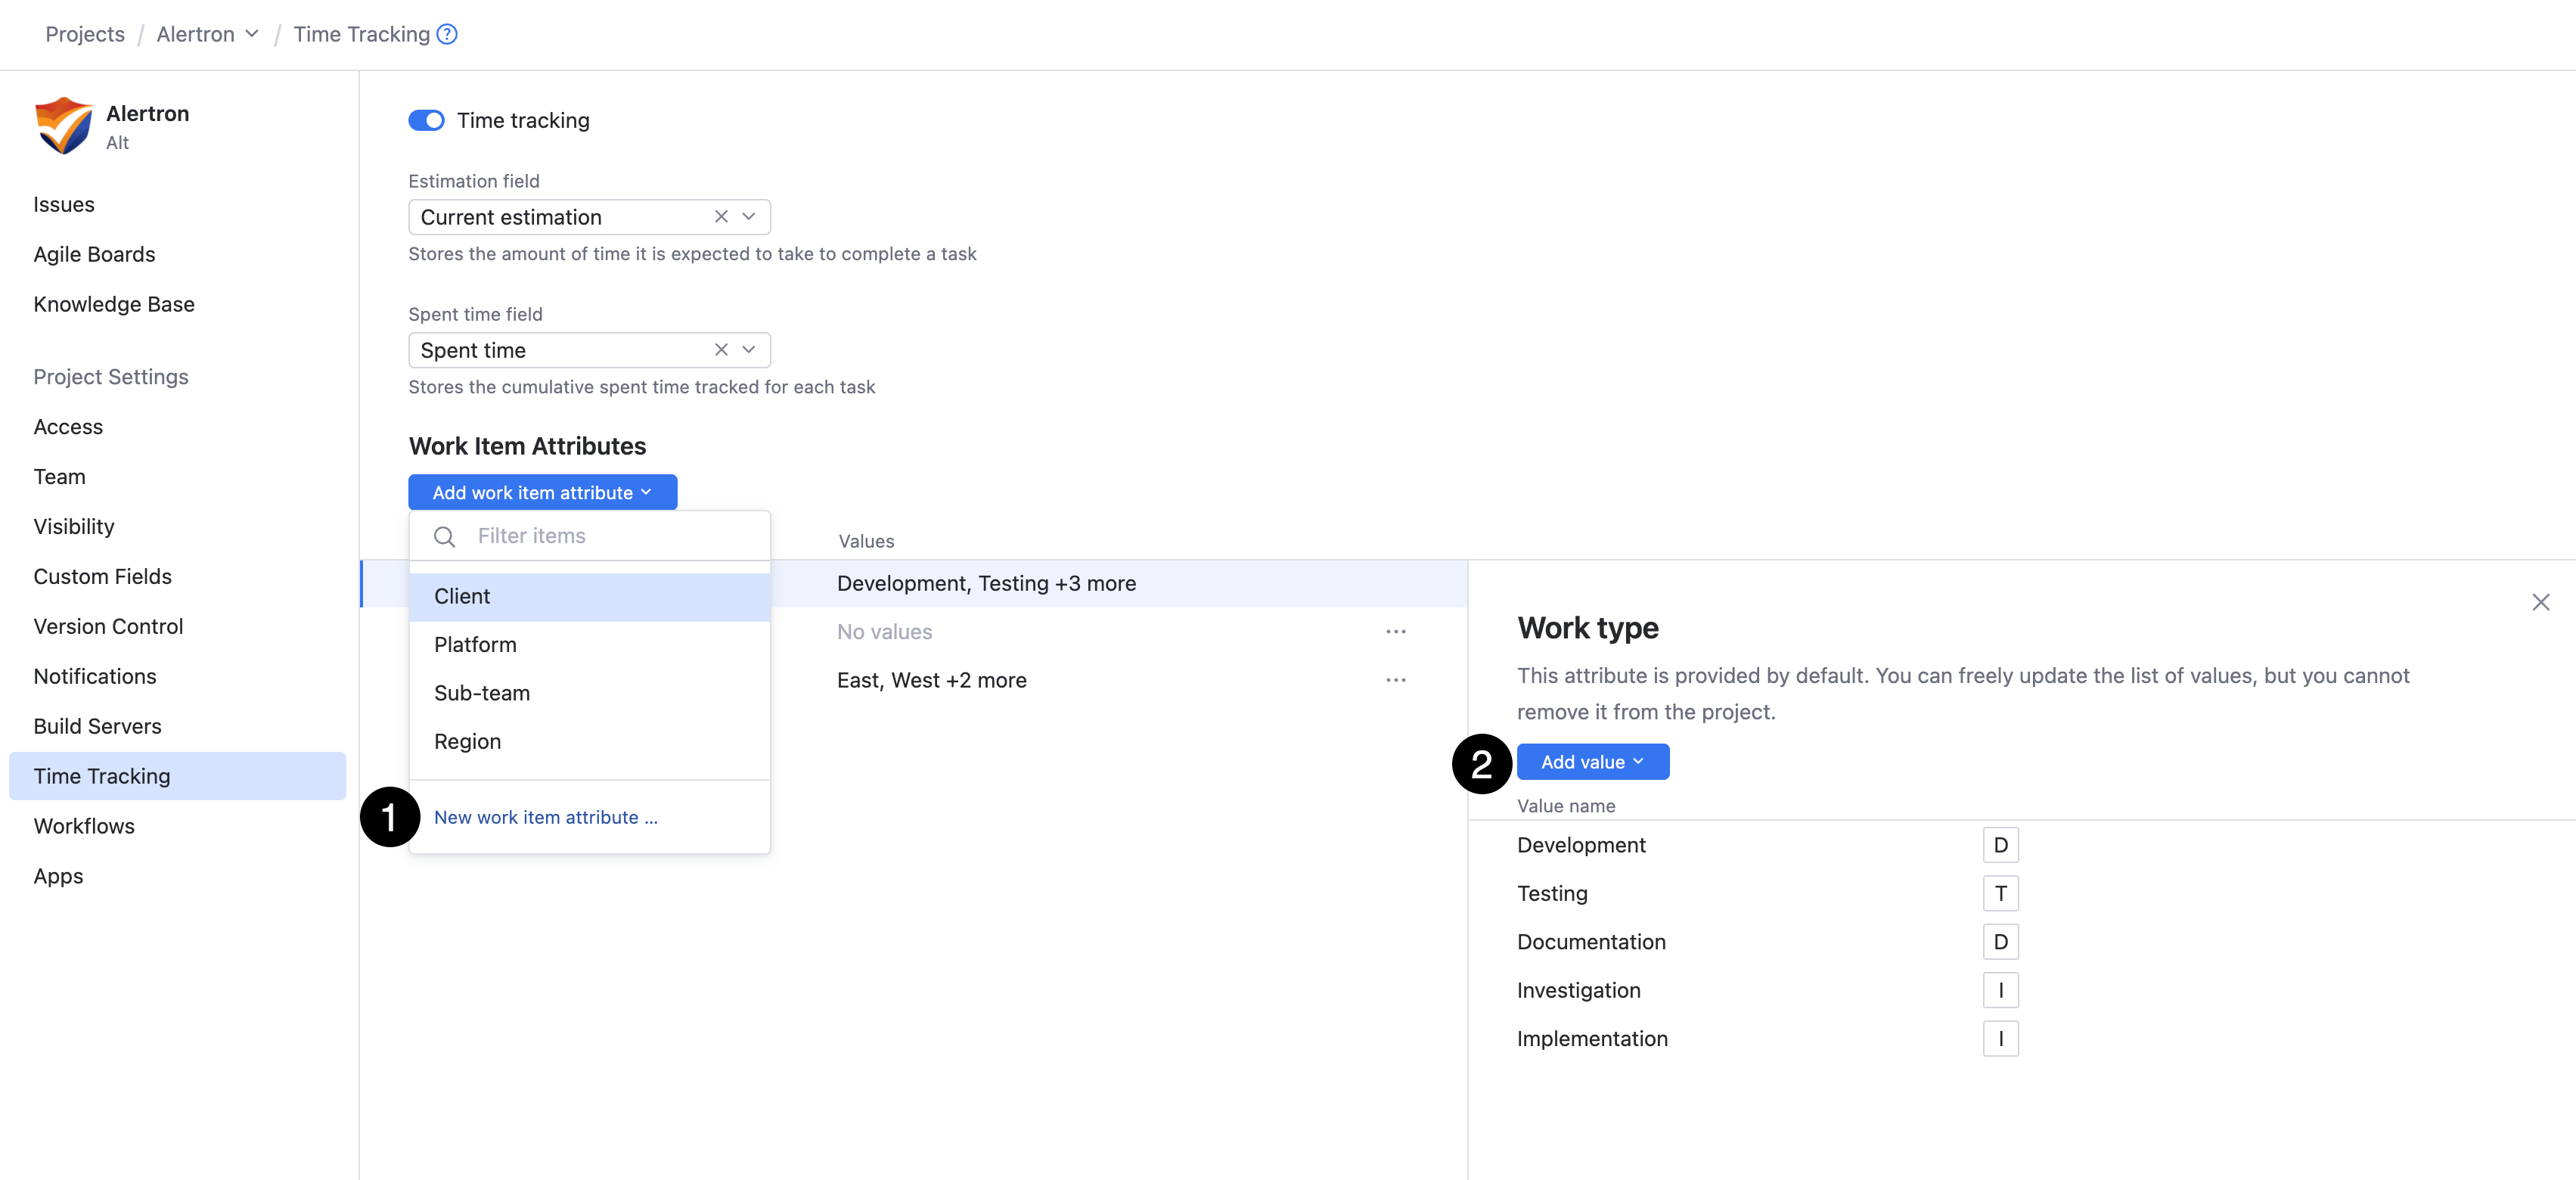Open Agile Boards from the sidebar

pyautogui.click(x=94, y=253)
